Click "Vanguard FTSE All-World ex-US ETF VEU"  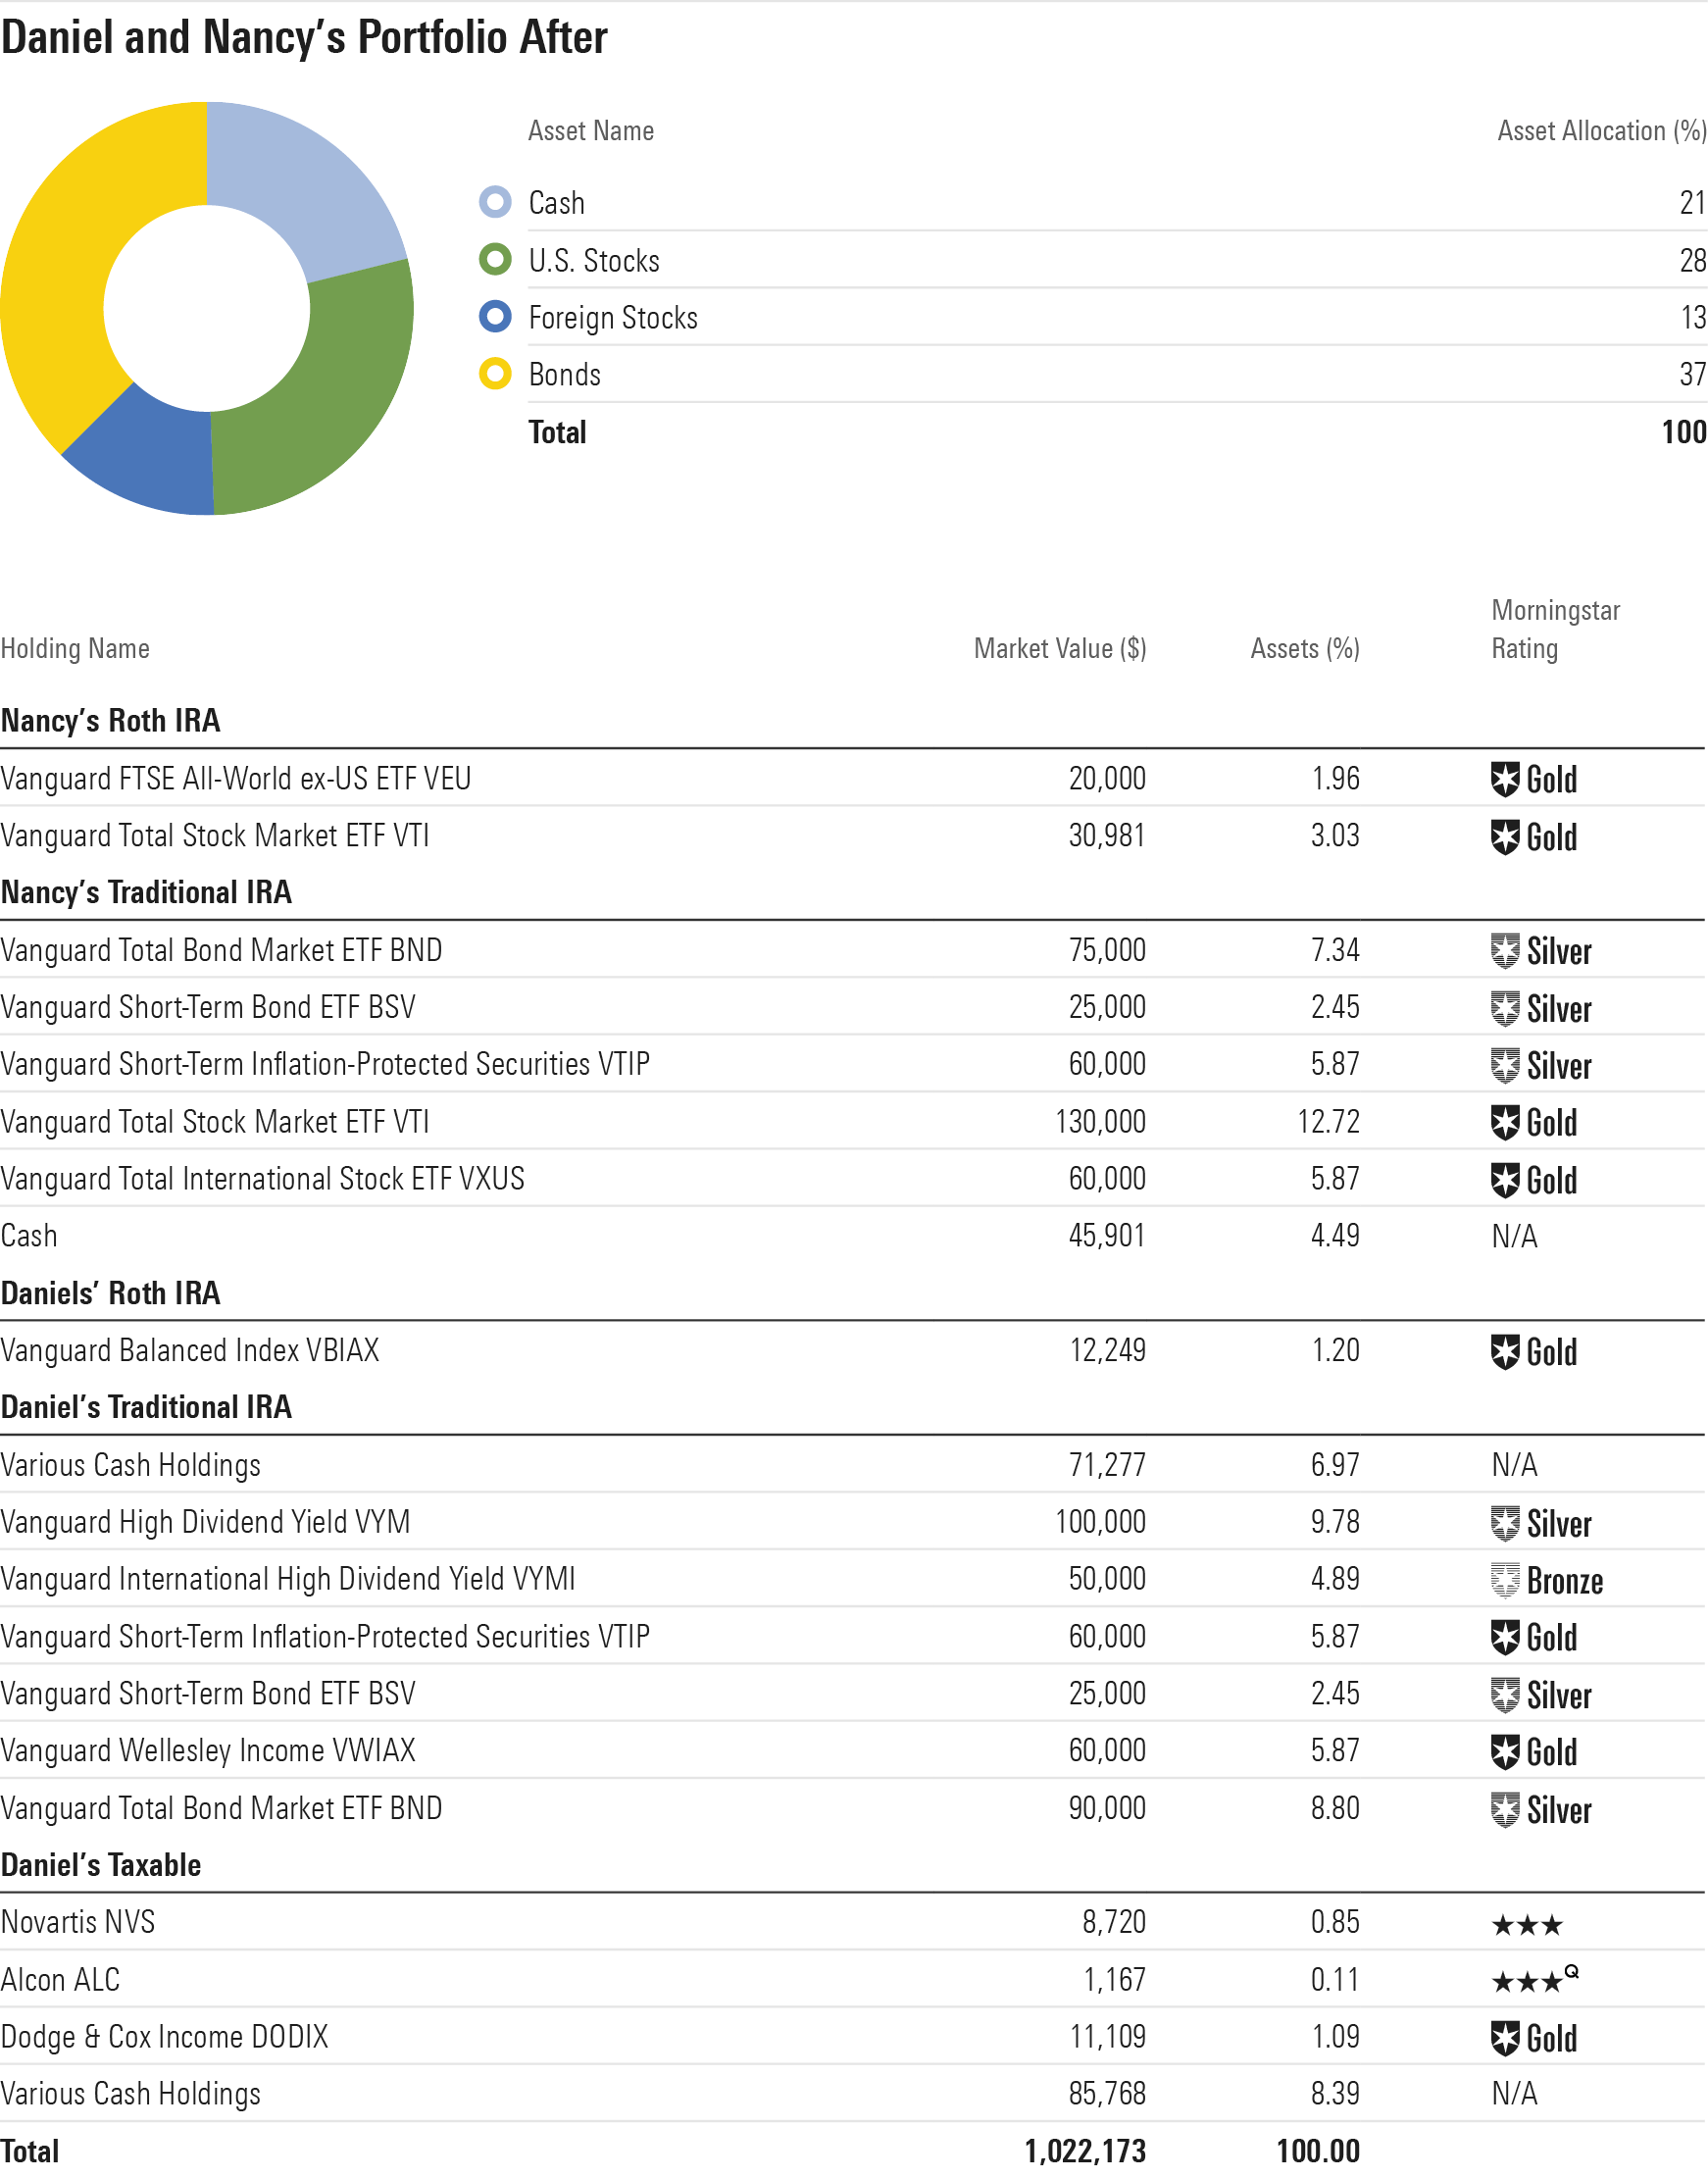tap(236, 779)
